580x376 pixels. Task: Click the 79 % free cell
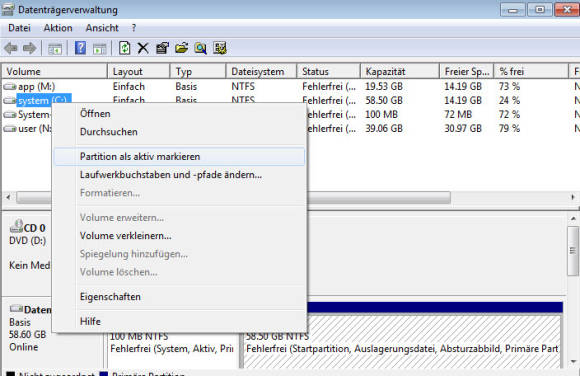pyautogui.click(x=509, y=129)
